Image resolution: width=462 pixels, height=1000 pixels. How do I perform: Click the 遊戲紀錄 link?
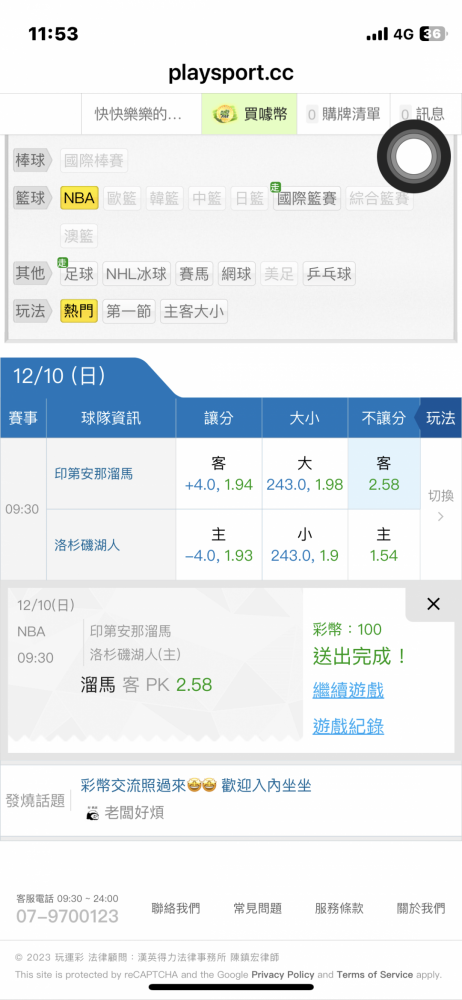(x=348, y=726)
